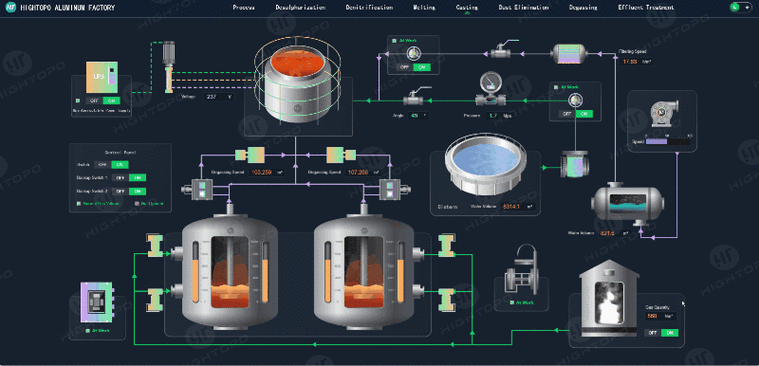Turn Gas Quantity burner ON
This screenshot has width=759, height=366.
(x=670, y=333)
